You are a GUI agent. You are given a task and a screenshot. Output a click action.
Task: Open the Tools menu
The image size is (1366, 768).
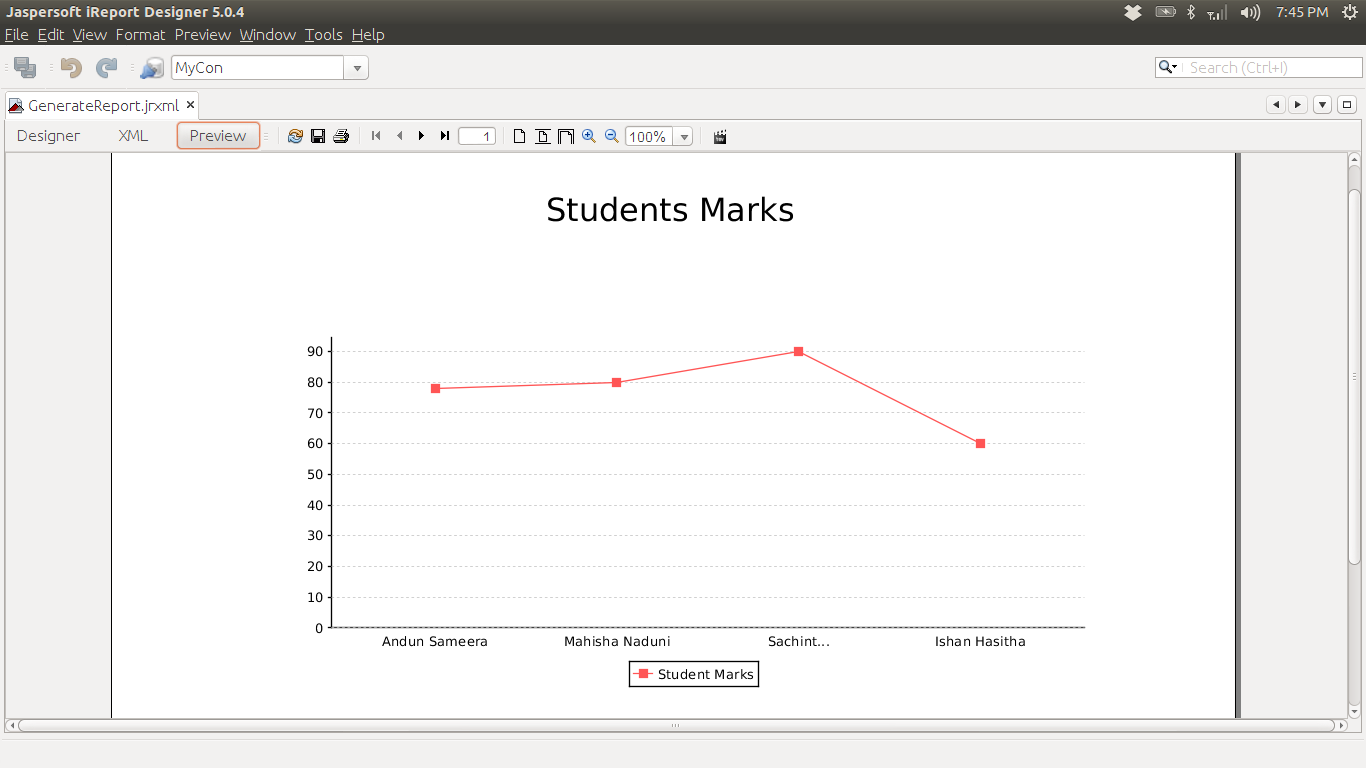coord(323,34)
